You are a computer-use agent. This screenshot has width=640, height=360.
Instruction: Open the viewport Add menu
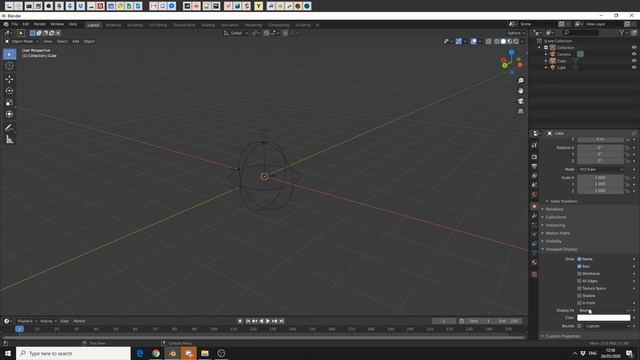point(76,41)
